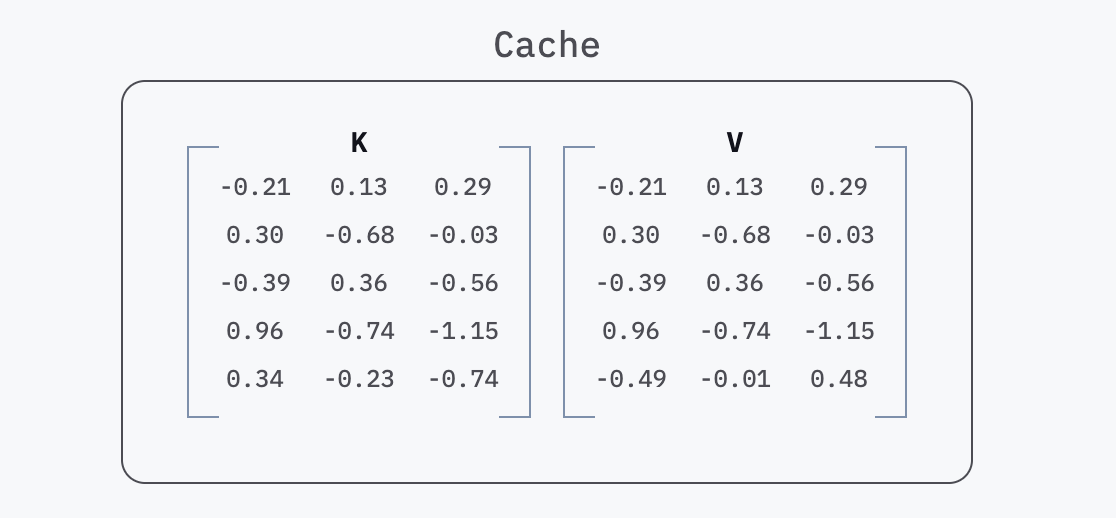The height and width of the screenshot is (518, 1116).
Task: Select 0.30 in the V matrix
Action: [x=631, y=235]
